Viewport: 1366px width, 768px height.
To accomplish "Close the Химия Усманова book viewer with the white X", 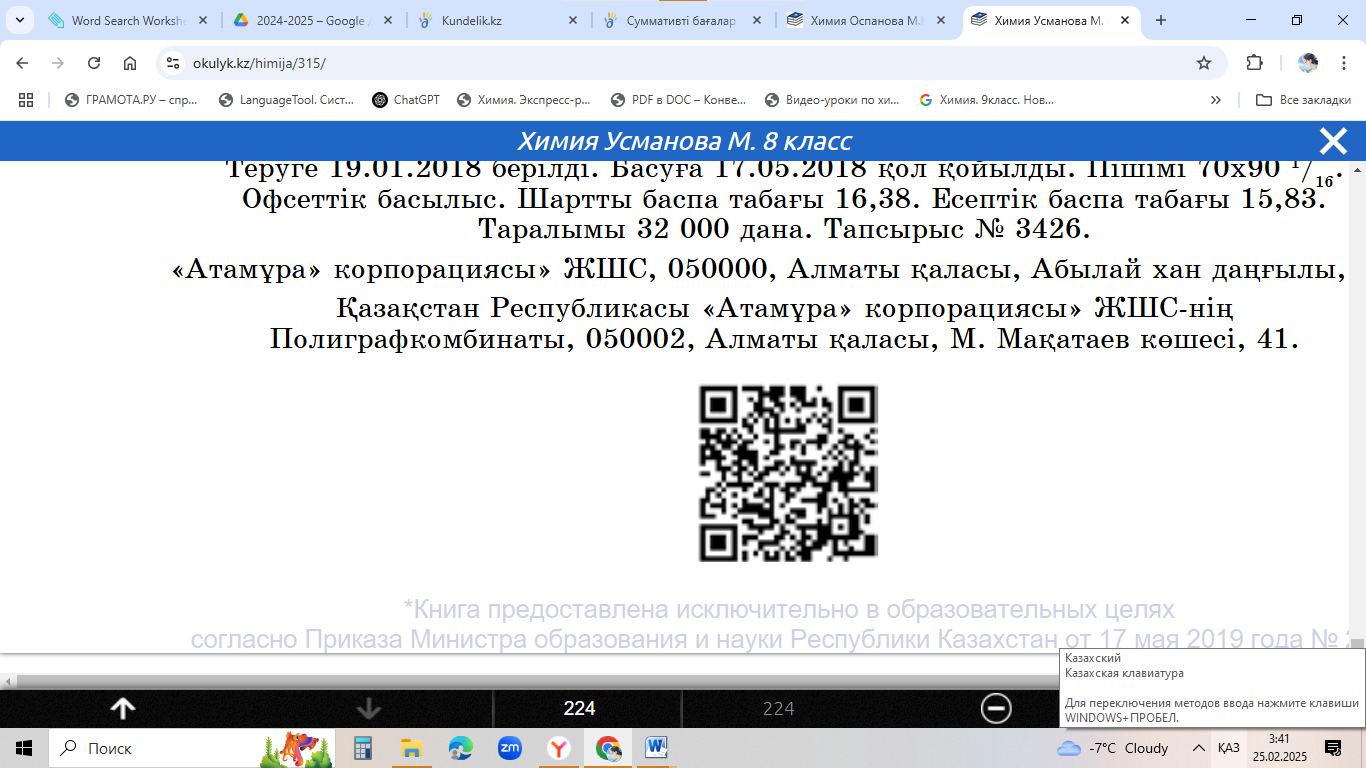I will [x=1333, y=141].
